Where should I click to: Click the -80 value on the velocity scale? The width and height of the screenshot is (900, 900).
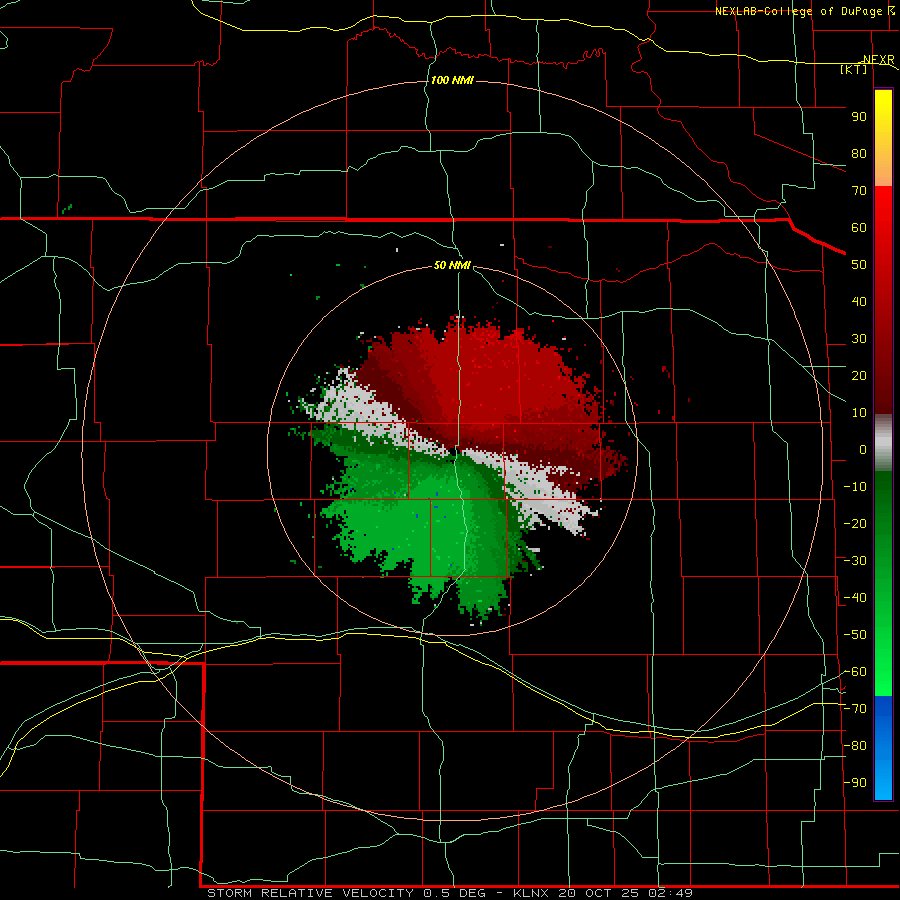855,746
